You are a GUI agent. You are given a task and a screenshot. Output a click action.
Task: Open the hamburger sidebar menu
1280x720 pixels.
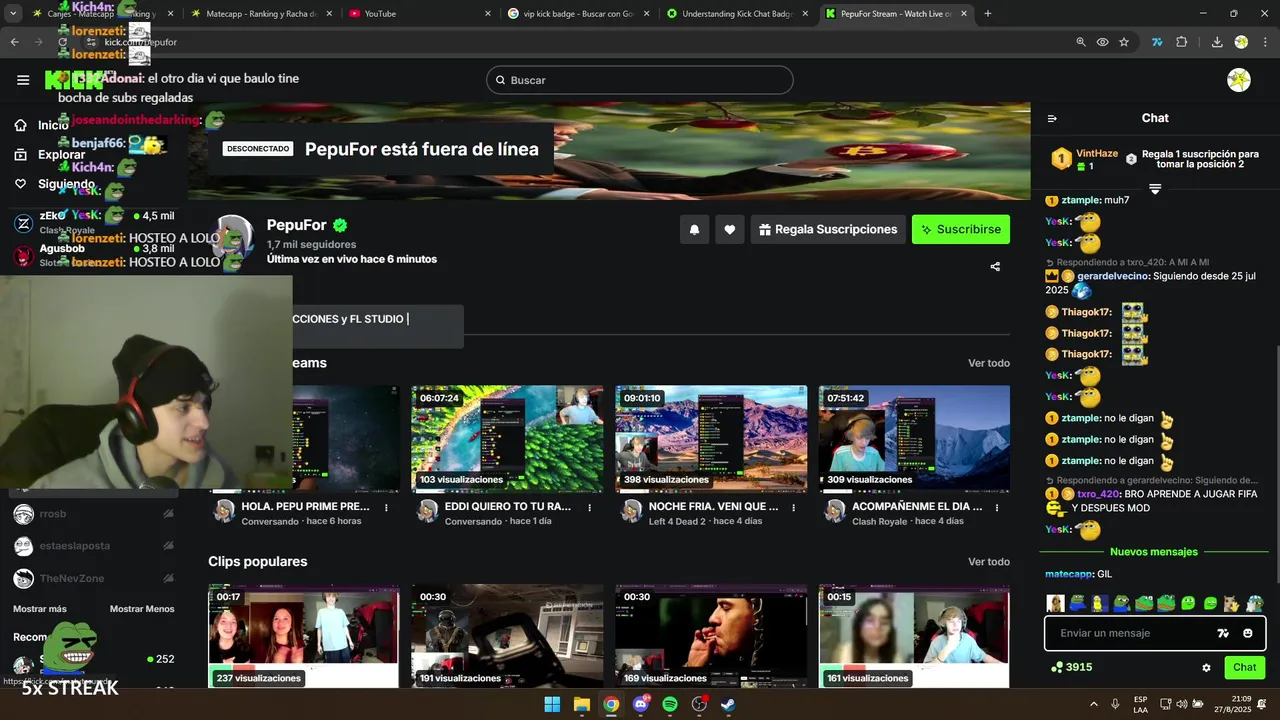coord(23,80)
